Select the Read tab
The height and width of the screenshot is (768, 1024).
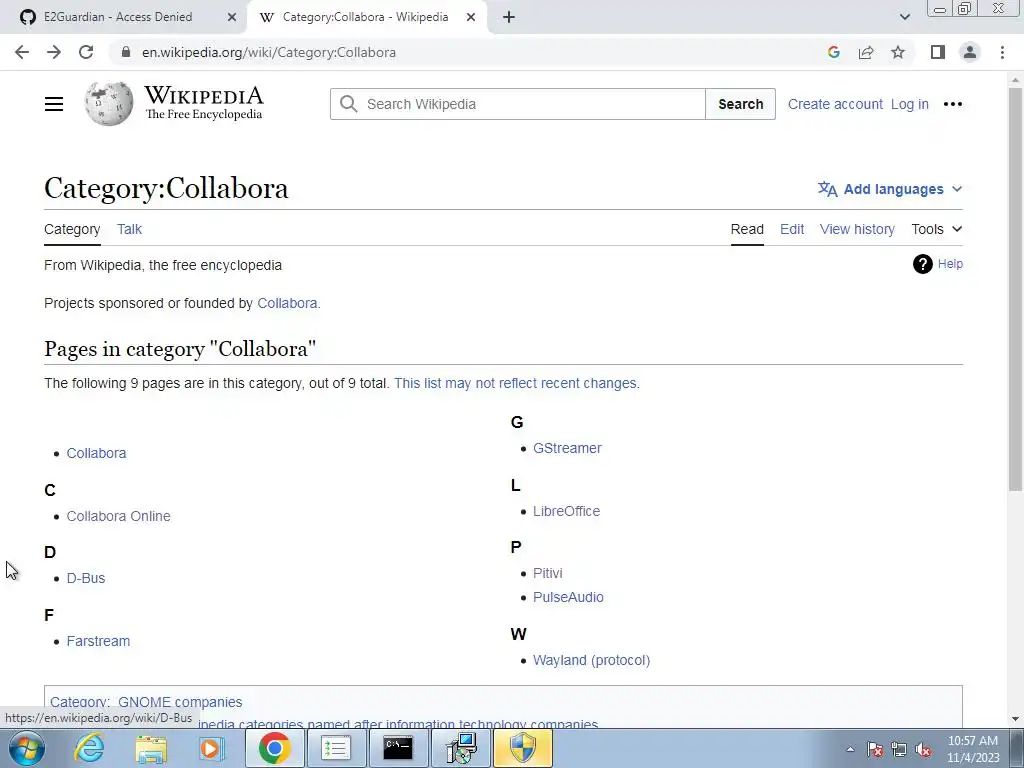[x=747, y=229]
